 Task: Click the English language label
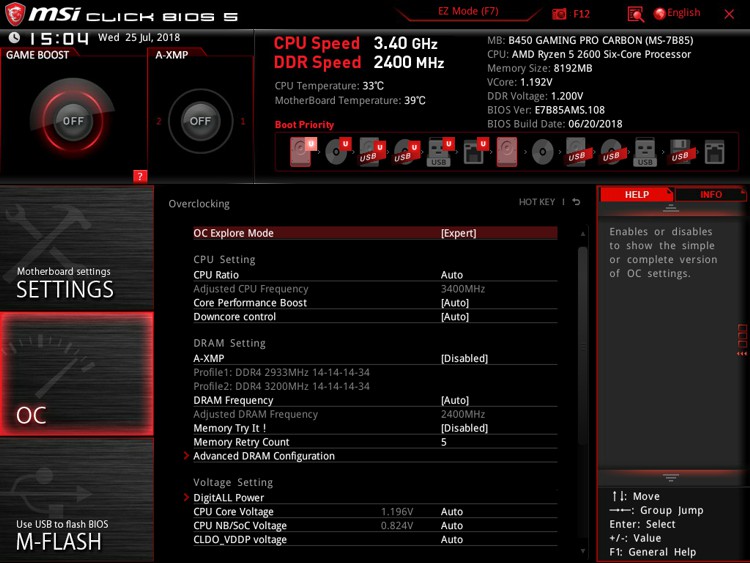684,13
